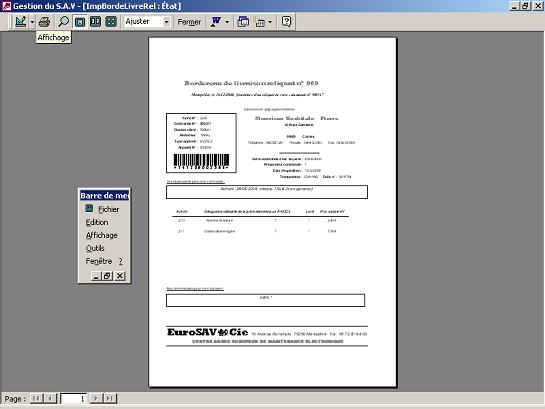Viewport: 545px width, 409px height.
Task: Open the Fichier menu
Action: click(x=108, y=209)
